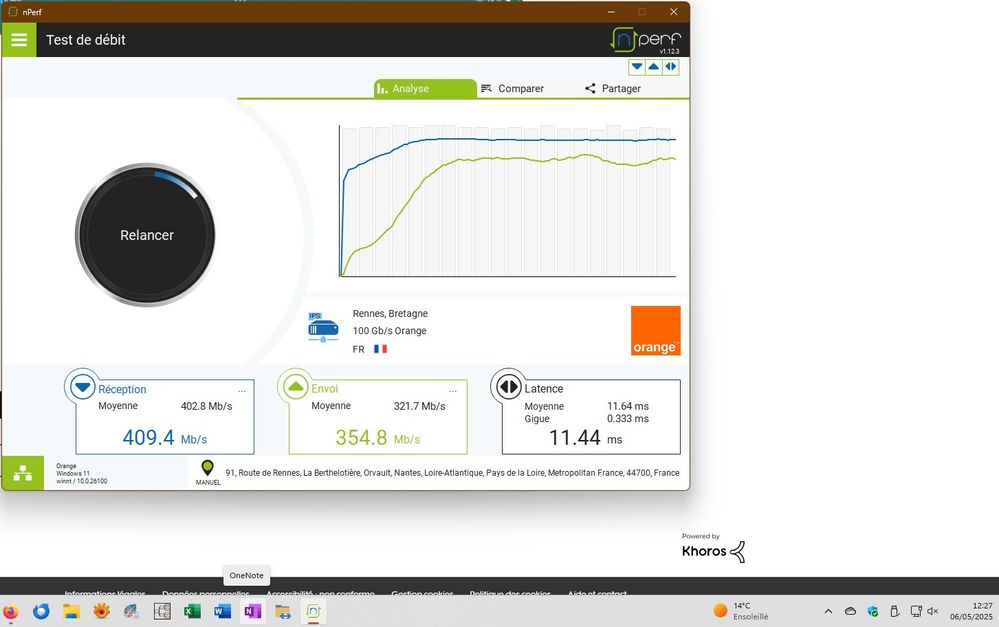
Task: Toggle the download curve arrow button
Action: pos(637,67)
